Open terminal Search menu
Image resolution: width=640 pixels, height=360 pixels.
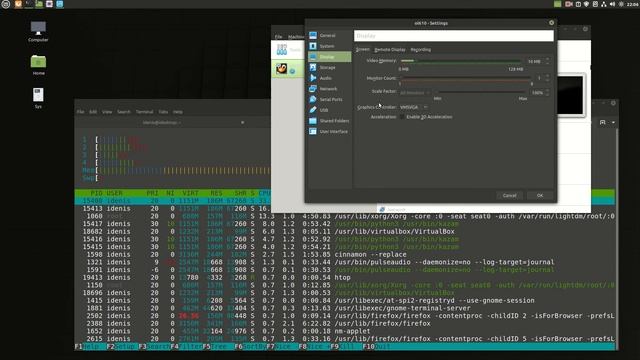tap(124, 111)
